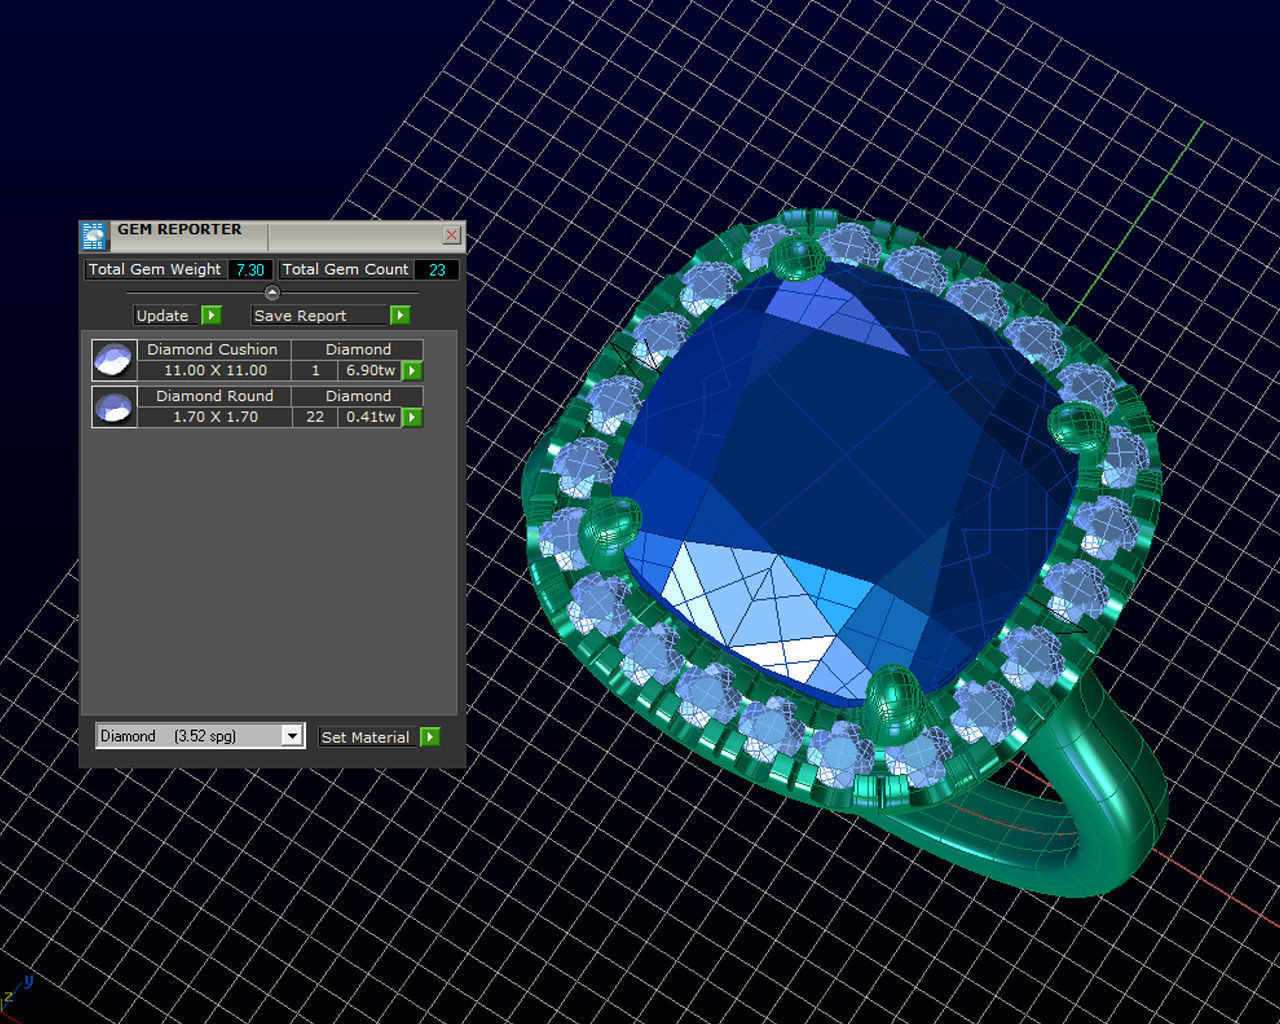Close the Gem Reporter panel
The height and width of the screenshot is (1024, 1280).
coord(452,235)
